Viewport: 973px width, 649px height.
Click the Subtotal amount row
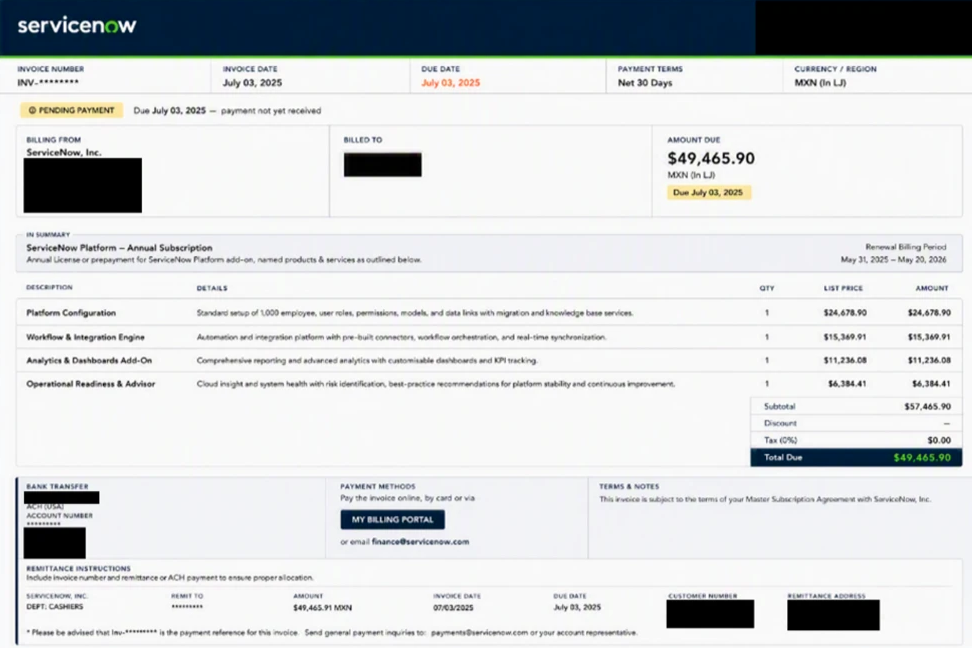tap(856, 406)
